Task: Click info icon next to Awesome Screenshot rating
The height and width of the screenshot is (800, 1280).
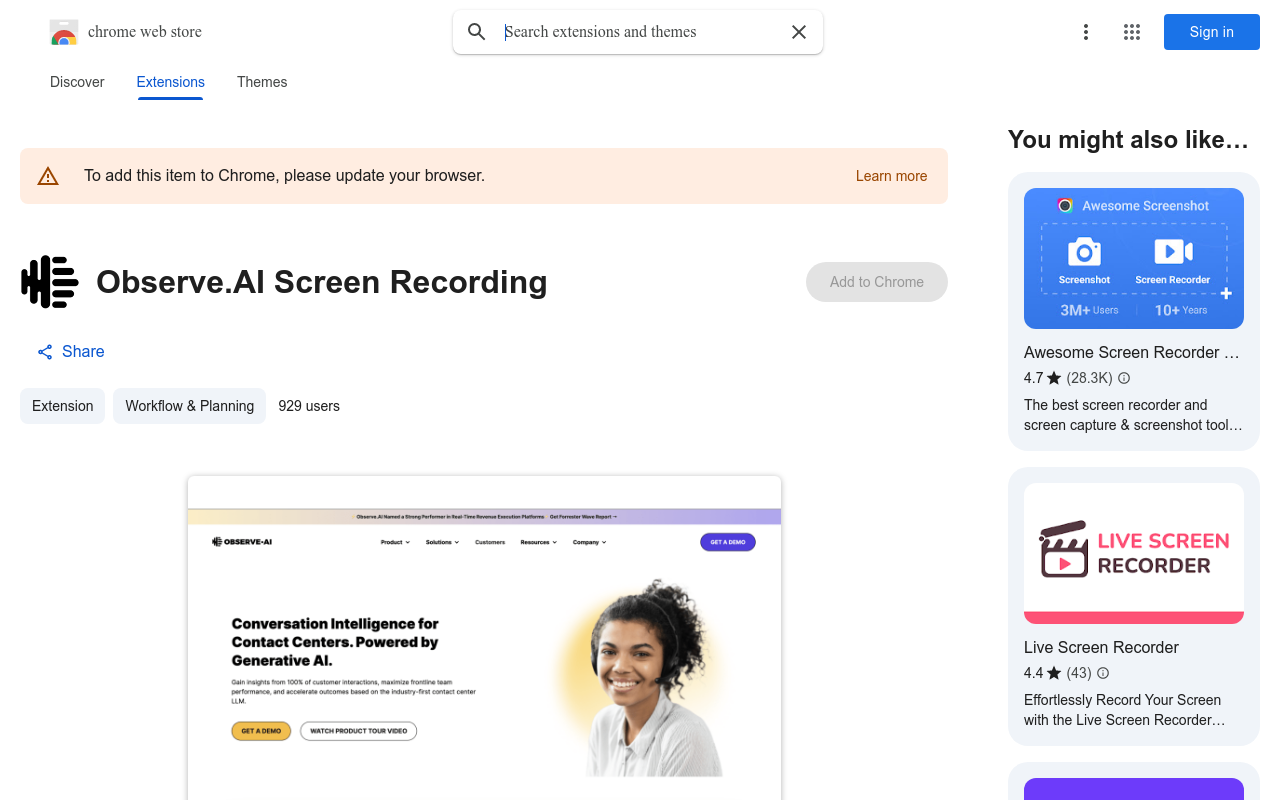Action: click(x=1124, y=378)
